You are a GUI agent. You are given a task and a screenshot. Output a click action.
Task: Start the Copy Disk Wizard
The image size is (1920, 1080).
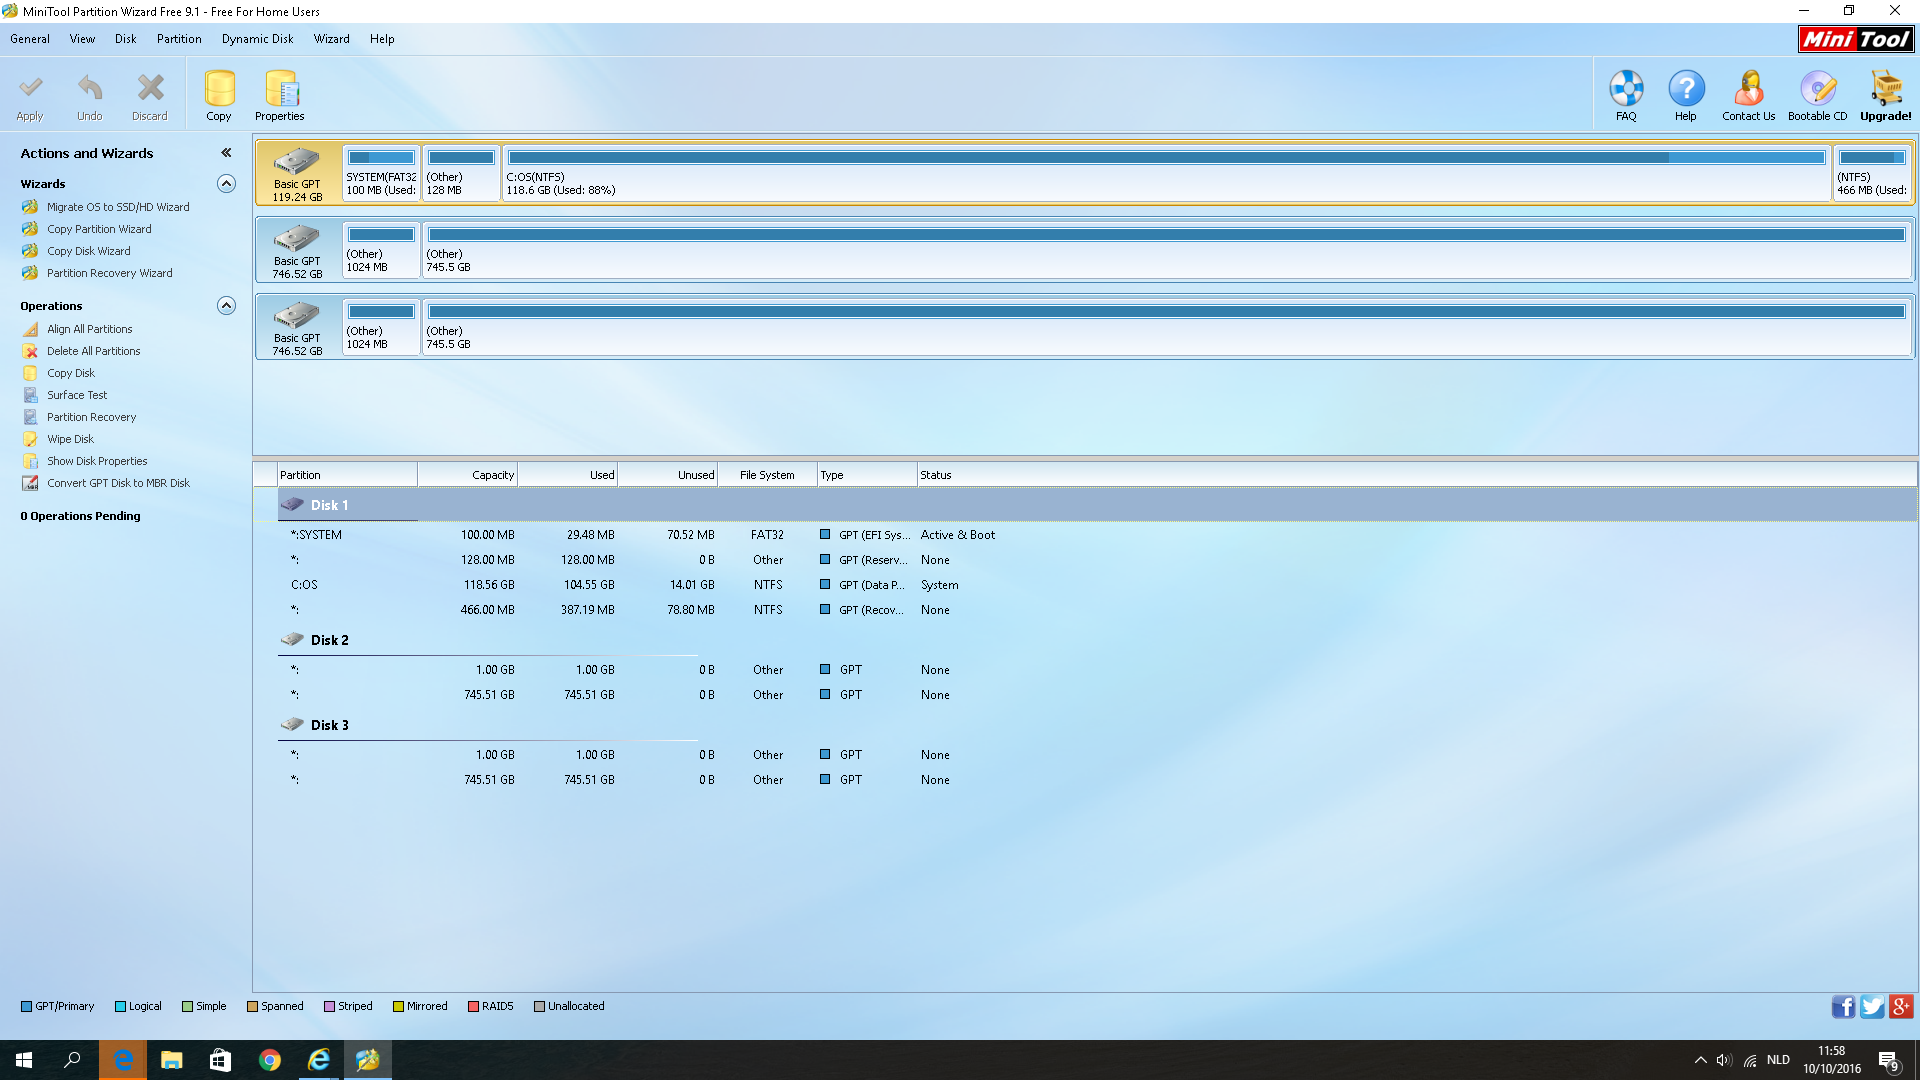88,251
